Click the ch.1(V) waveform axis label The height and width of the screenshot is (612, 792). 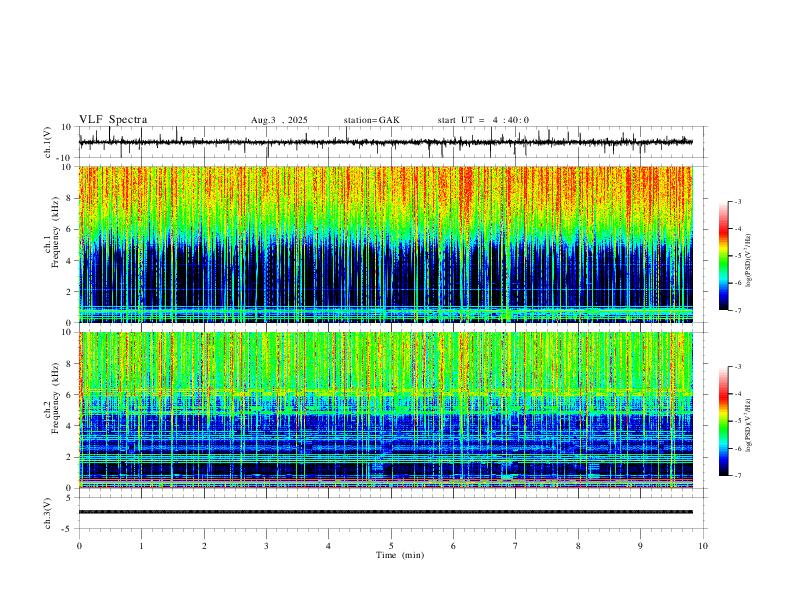click(x=48, y=142)
